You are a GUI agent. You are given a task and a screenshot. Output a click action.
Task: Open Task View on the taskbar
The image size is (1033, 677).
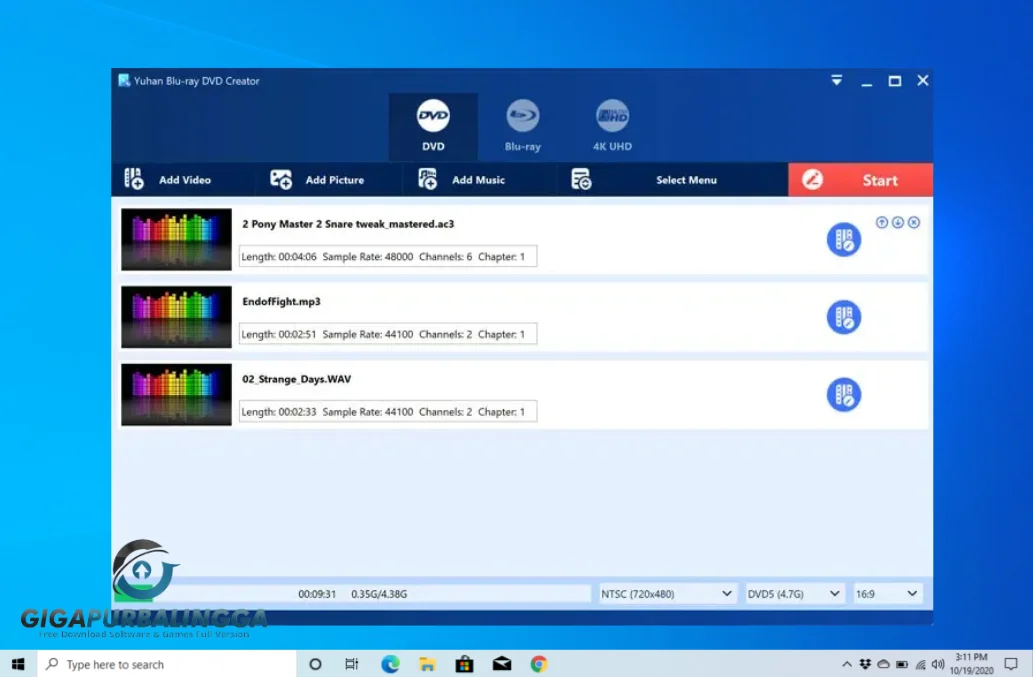pyautogui.click(x=352, y=664)
